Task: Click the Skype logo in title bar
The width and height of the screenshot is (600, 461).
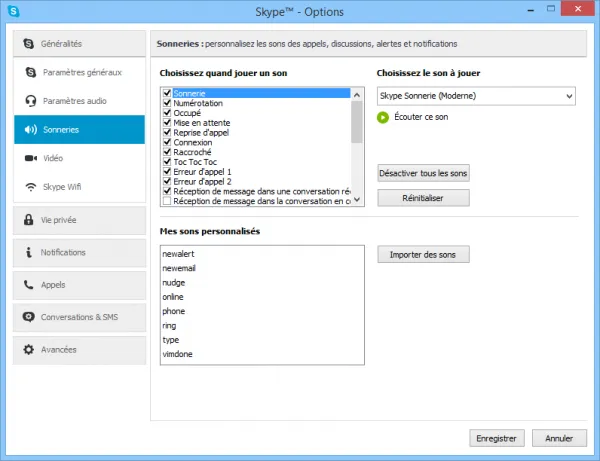Action: pyautogui.click(x=14, y=11)
